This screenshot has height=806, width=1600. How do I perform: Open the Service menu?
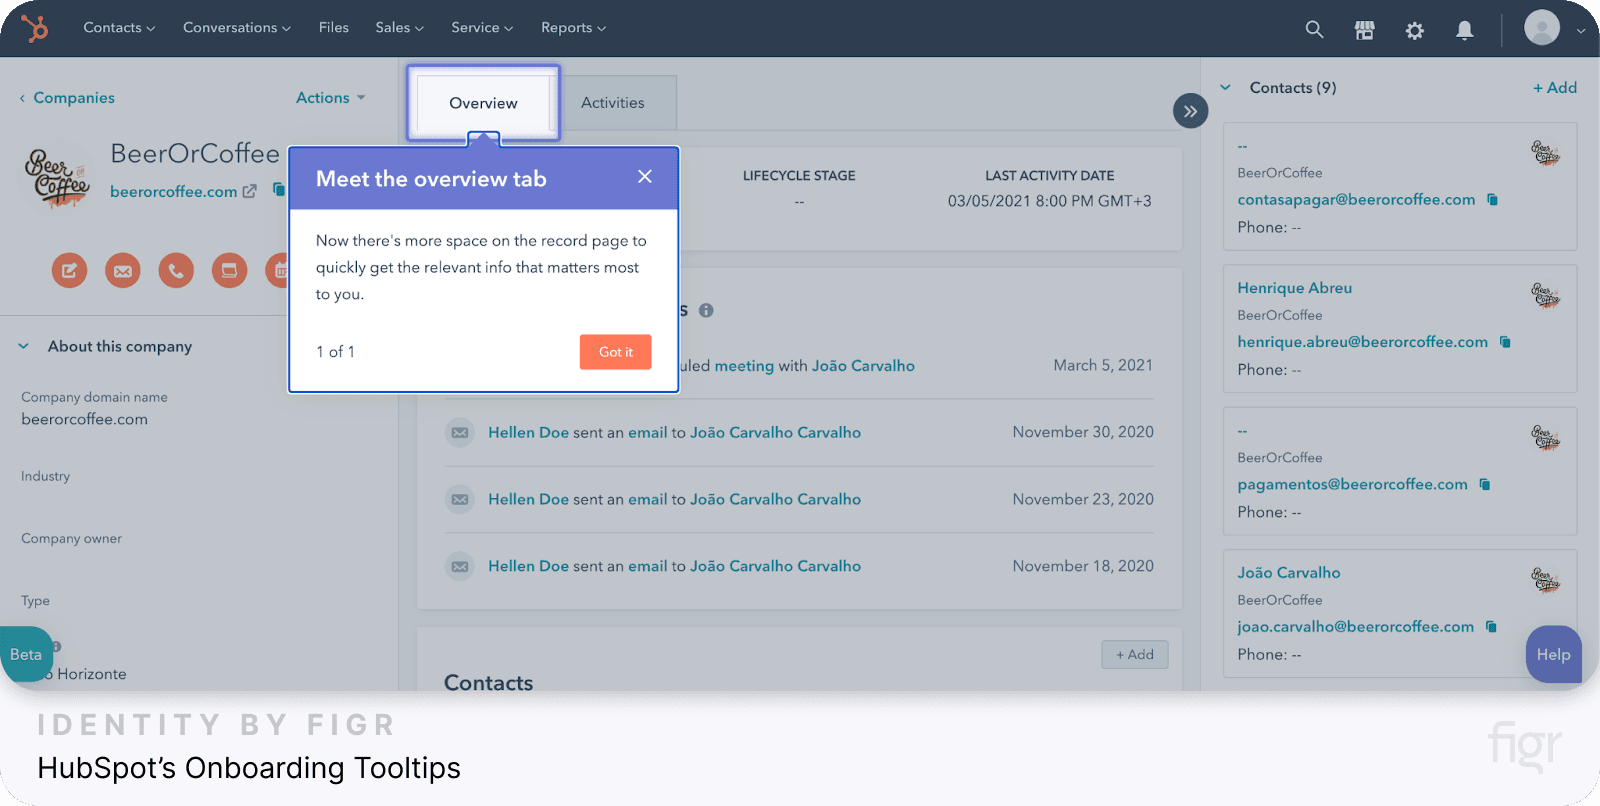(482, 28)
